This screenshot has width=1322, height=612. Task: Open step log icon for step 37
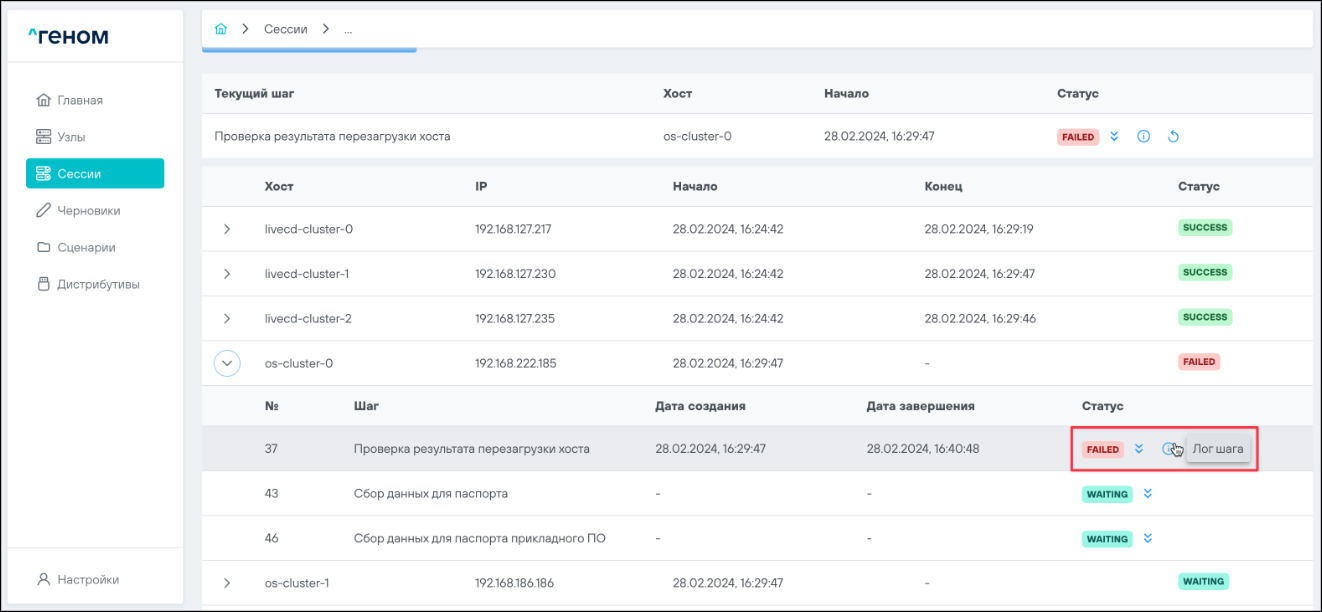(1168, 449)
